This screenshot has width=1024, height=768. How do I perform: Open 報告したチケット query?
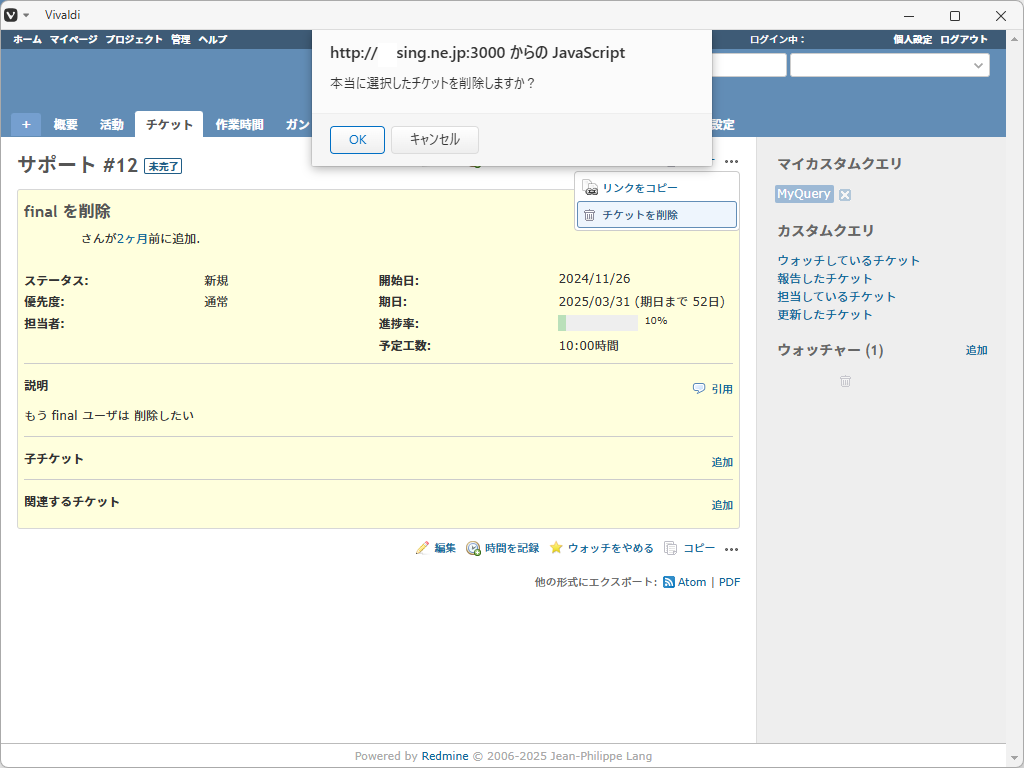(x=824, y=279)
